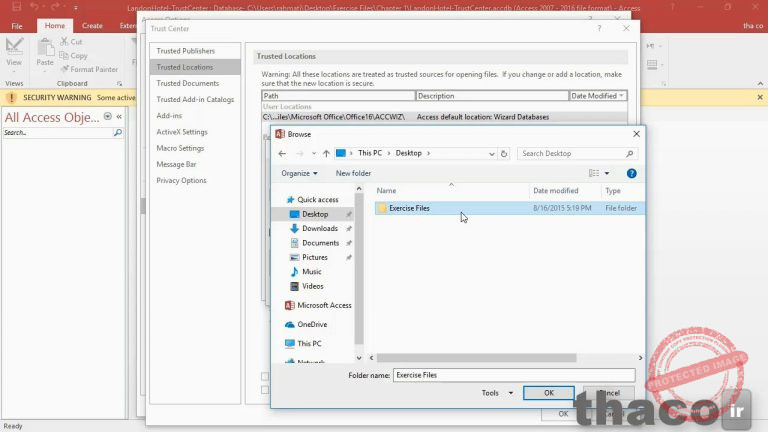Go back using the Browse back arrow
768x432 pixels.
(283, 153)
